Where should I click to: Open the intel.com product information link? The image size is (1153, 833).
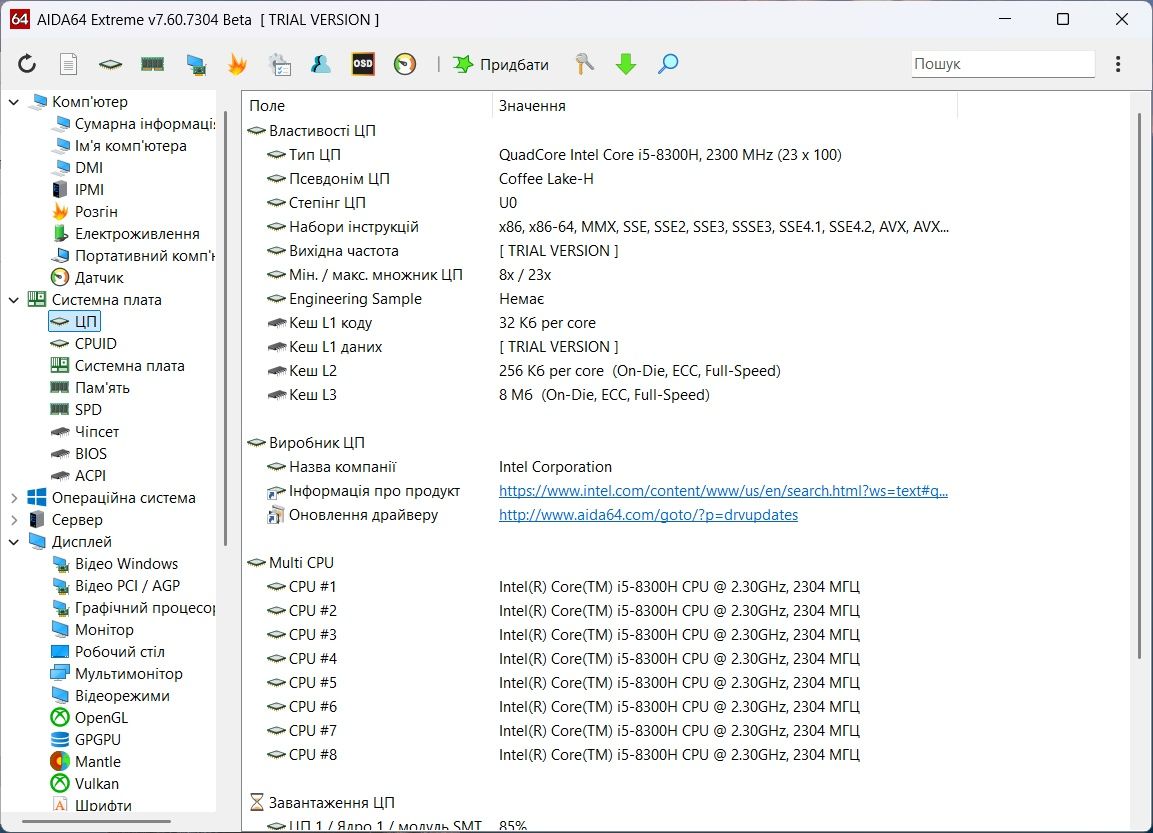(x=723, y=491)
